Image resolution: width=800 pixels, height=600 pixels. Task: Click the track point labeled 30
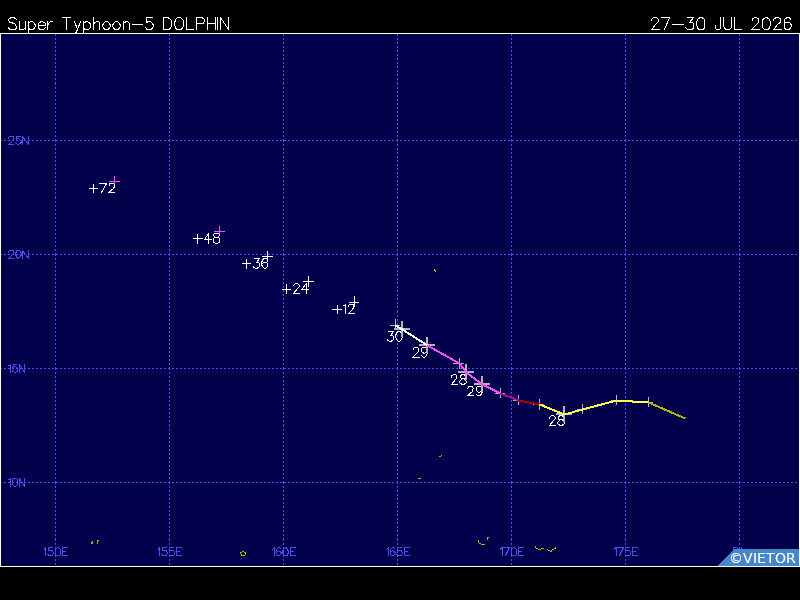click(x=402, y=329)
